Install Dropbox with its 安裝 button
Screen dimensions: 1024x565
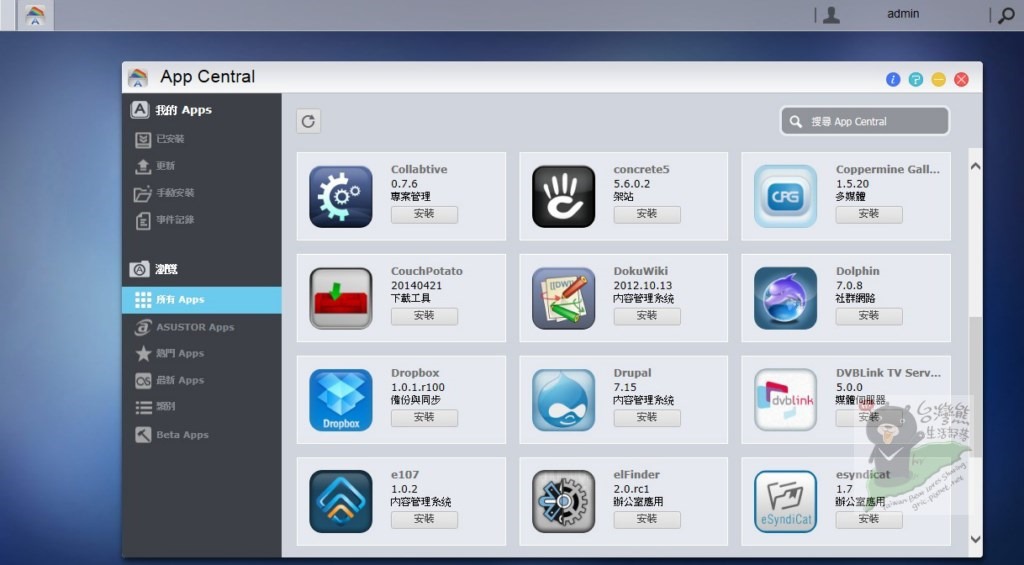424,418
